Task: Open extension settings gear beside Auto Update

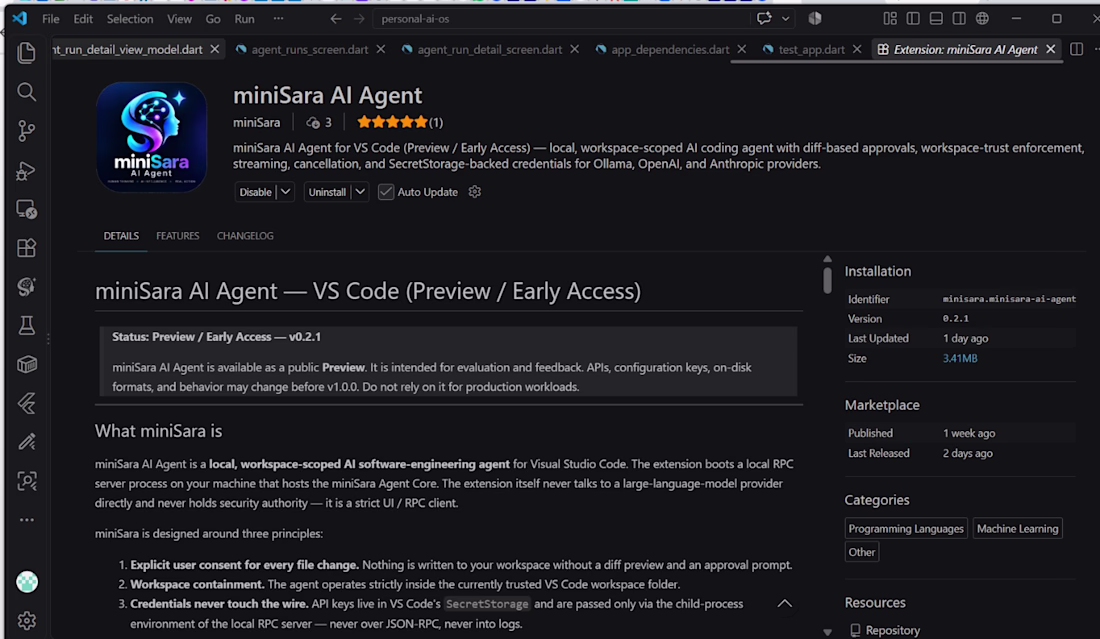Action: click(x=475, y=191)
